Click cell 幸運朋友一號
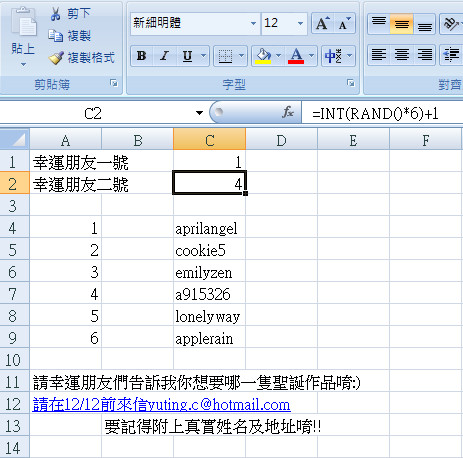 [x=81, y=163]
